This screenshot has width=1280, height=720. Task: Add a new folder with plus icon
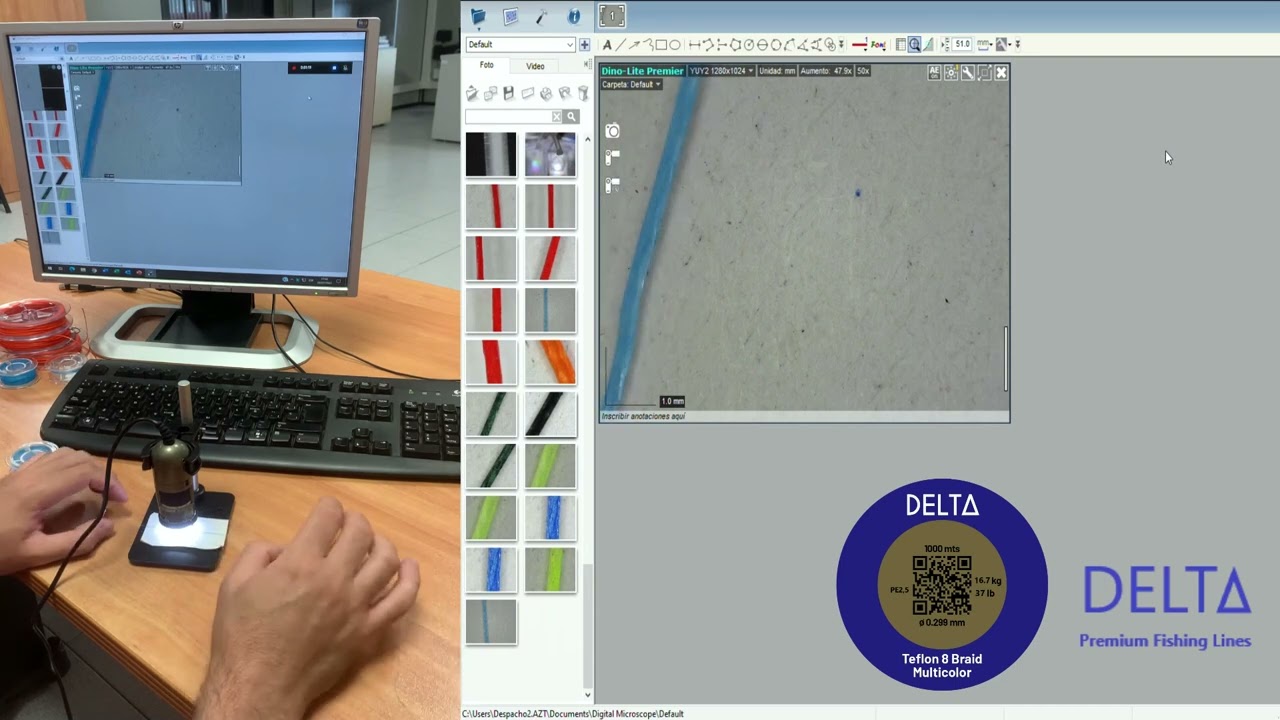[x=585, y=44]
